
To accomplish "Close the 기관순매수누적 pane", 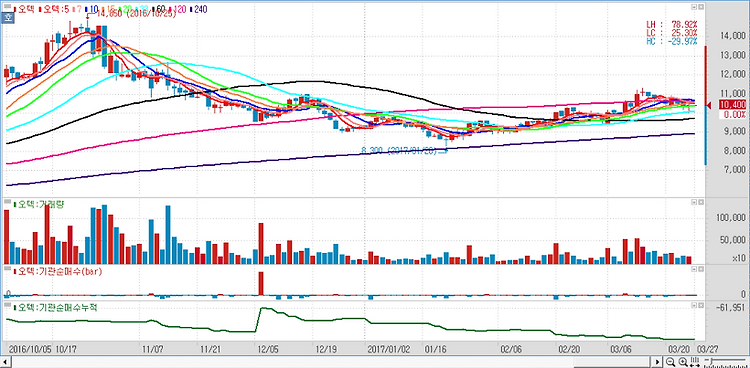I will (701, 305).
